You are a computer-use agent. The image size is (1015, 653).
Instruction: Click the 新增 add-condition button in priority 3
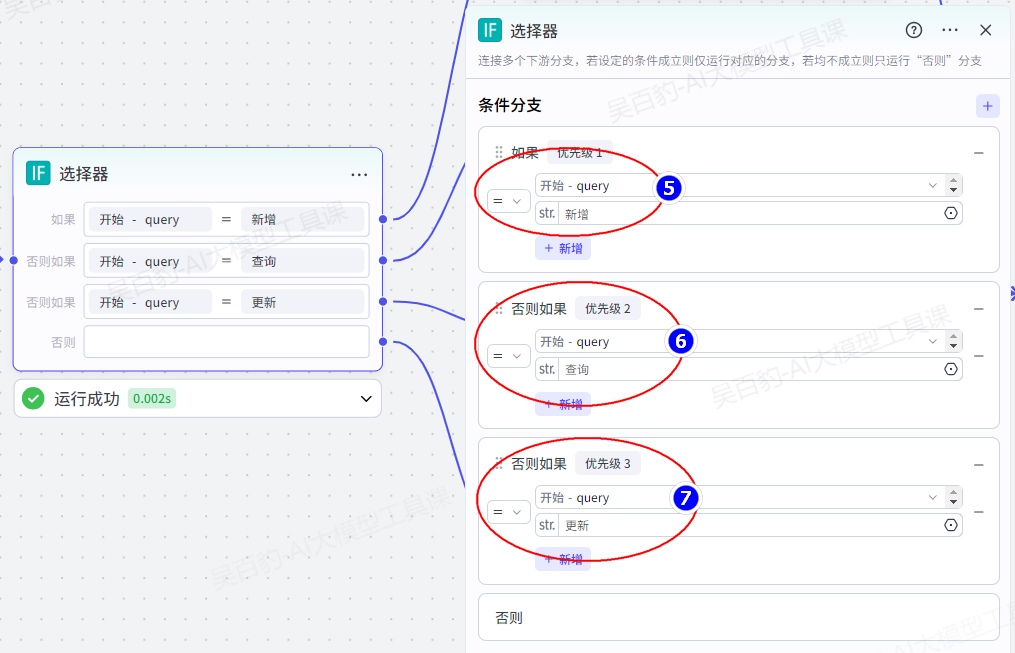[563, 559]
